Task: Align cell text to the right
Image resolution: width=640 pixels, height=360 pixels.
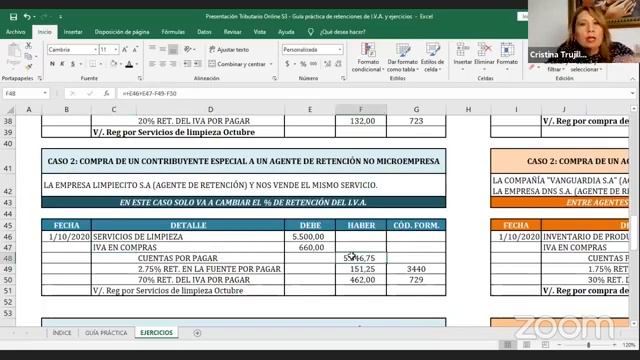Action: (x=173, y=64)
